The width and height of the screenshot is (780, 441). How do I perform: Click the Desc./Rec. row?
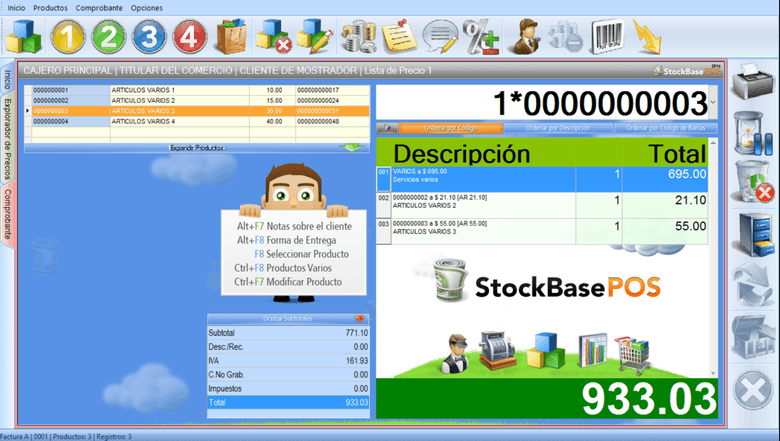tap(288, 347)
